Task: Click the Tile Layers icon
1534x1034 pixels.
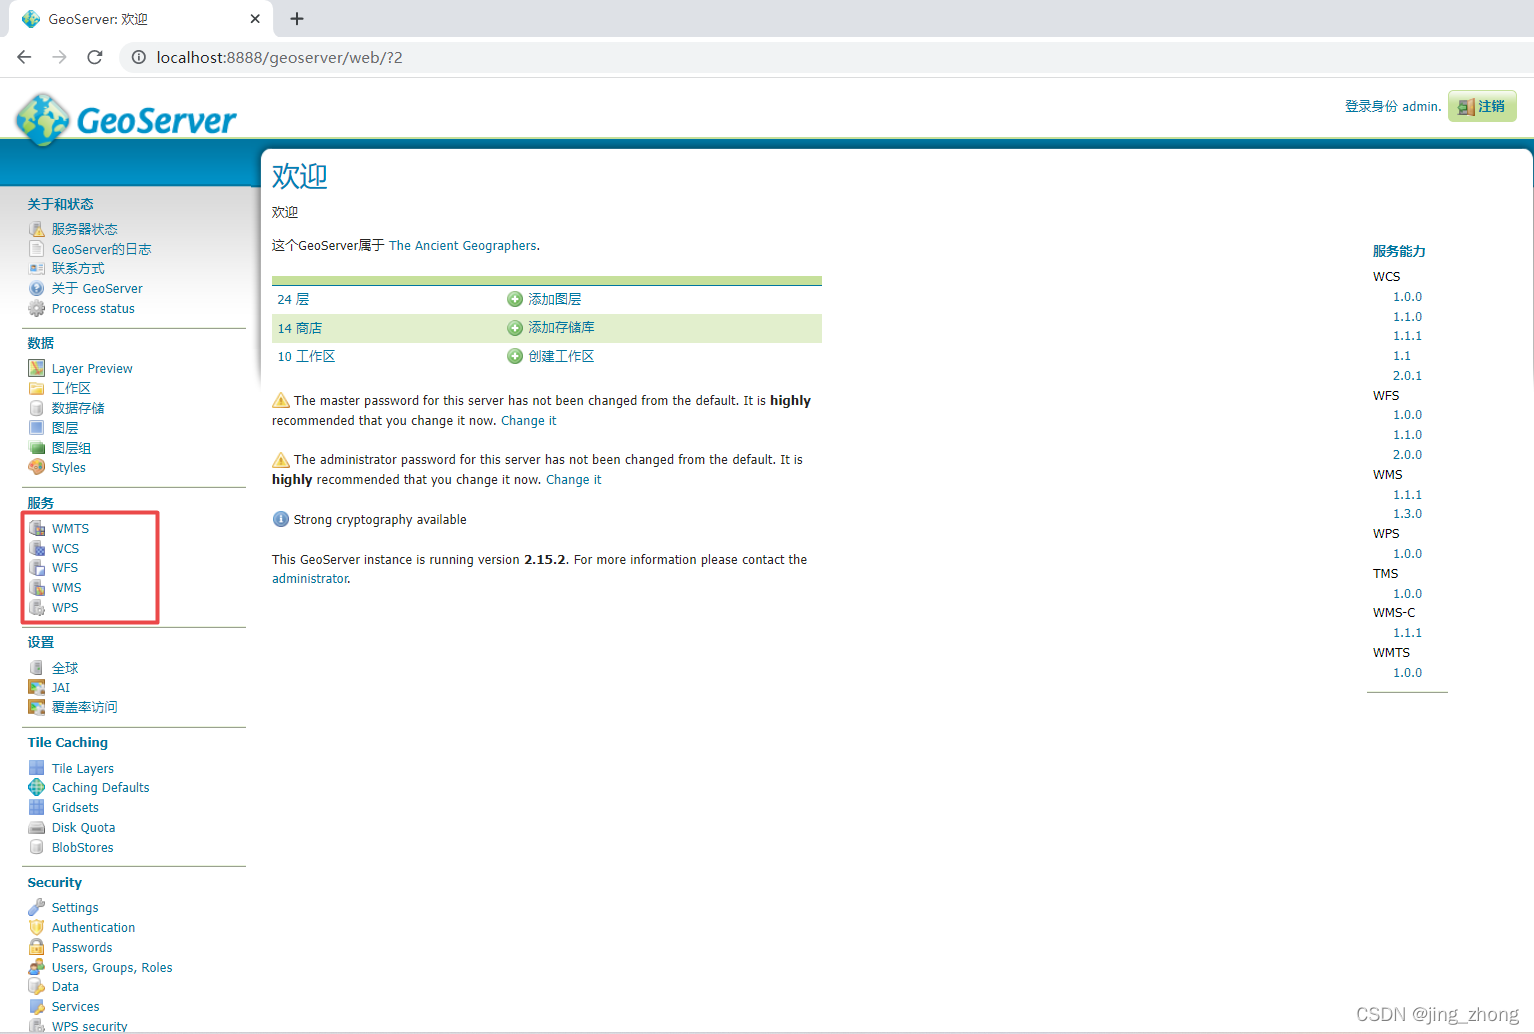Action: [x=37, y=768]
